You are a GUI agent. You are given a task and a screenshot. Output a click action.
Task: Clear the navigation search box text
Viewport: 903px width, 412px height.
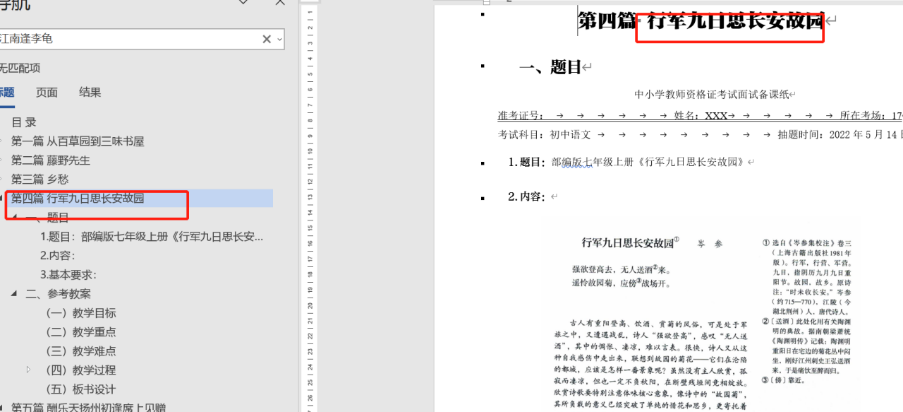coord(267,39)
